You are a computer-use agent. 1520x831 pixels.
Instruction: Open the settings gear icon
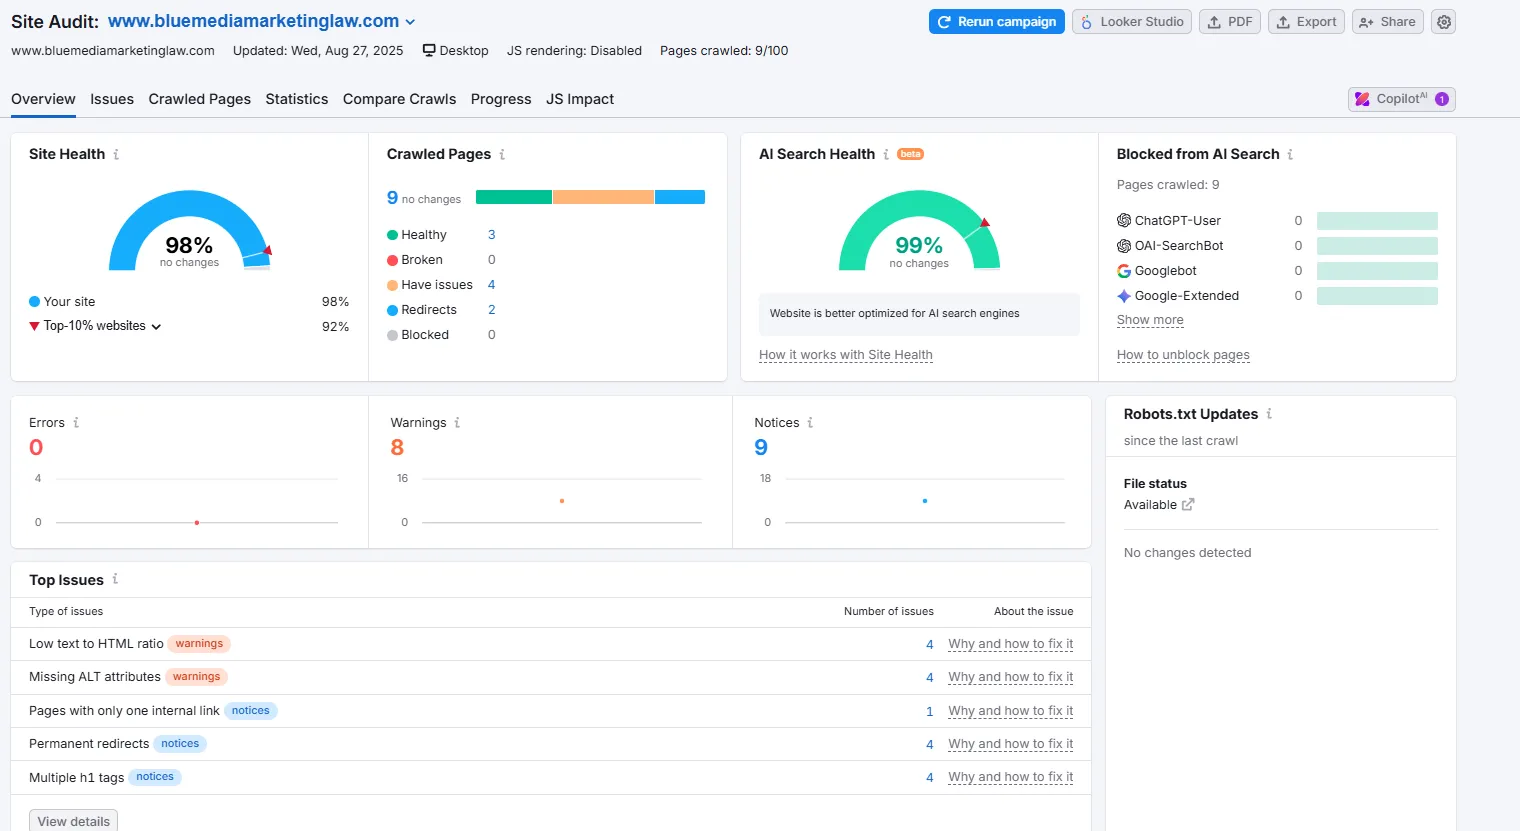1443,22
